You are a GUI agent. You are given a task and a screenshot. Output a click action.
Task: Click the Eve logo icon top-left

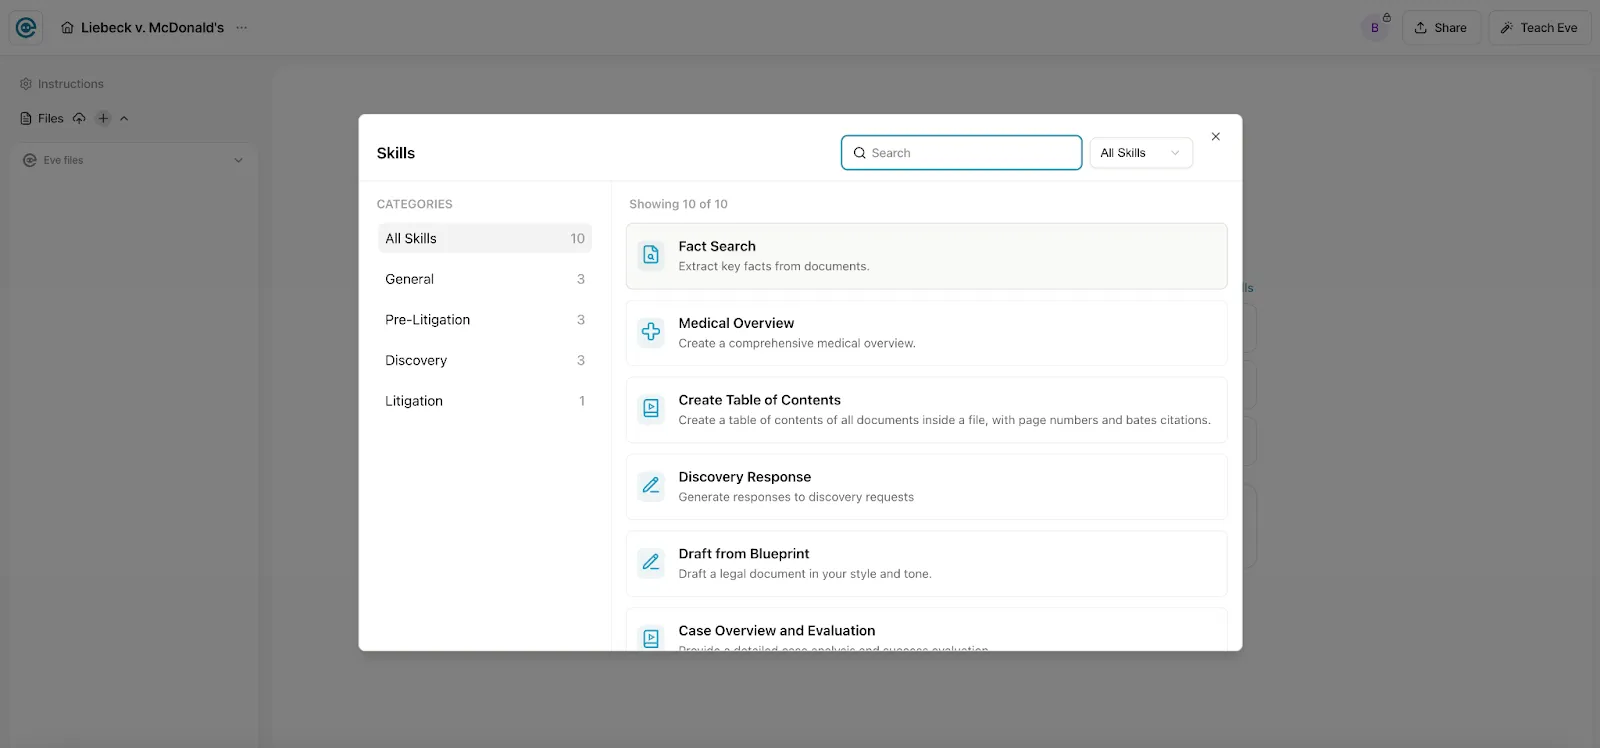pyautogui.click(x=26, y=28)
